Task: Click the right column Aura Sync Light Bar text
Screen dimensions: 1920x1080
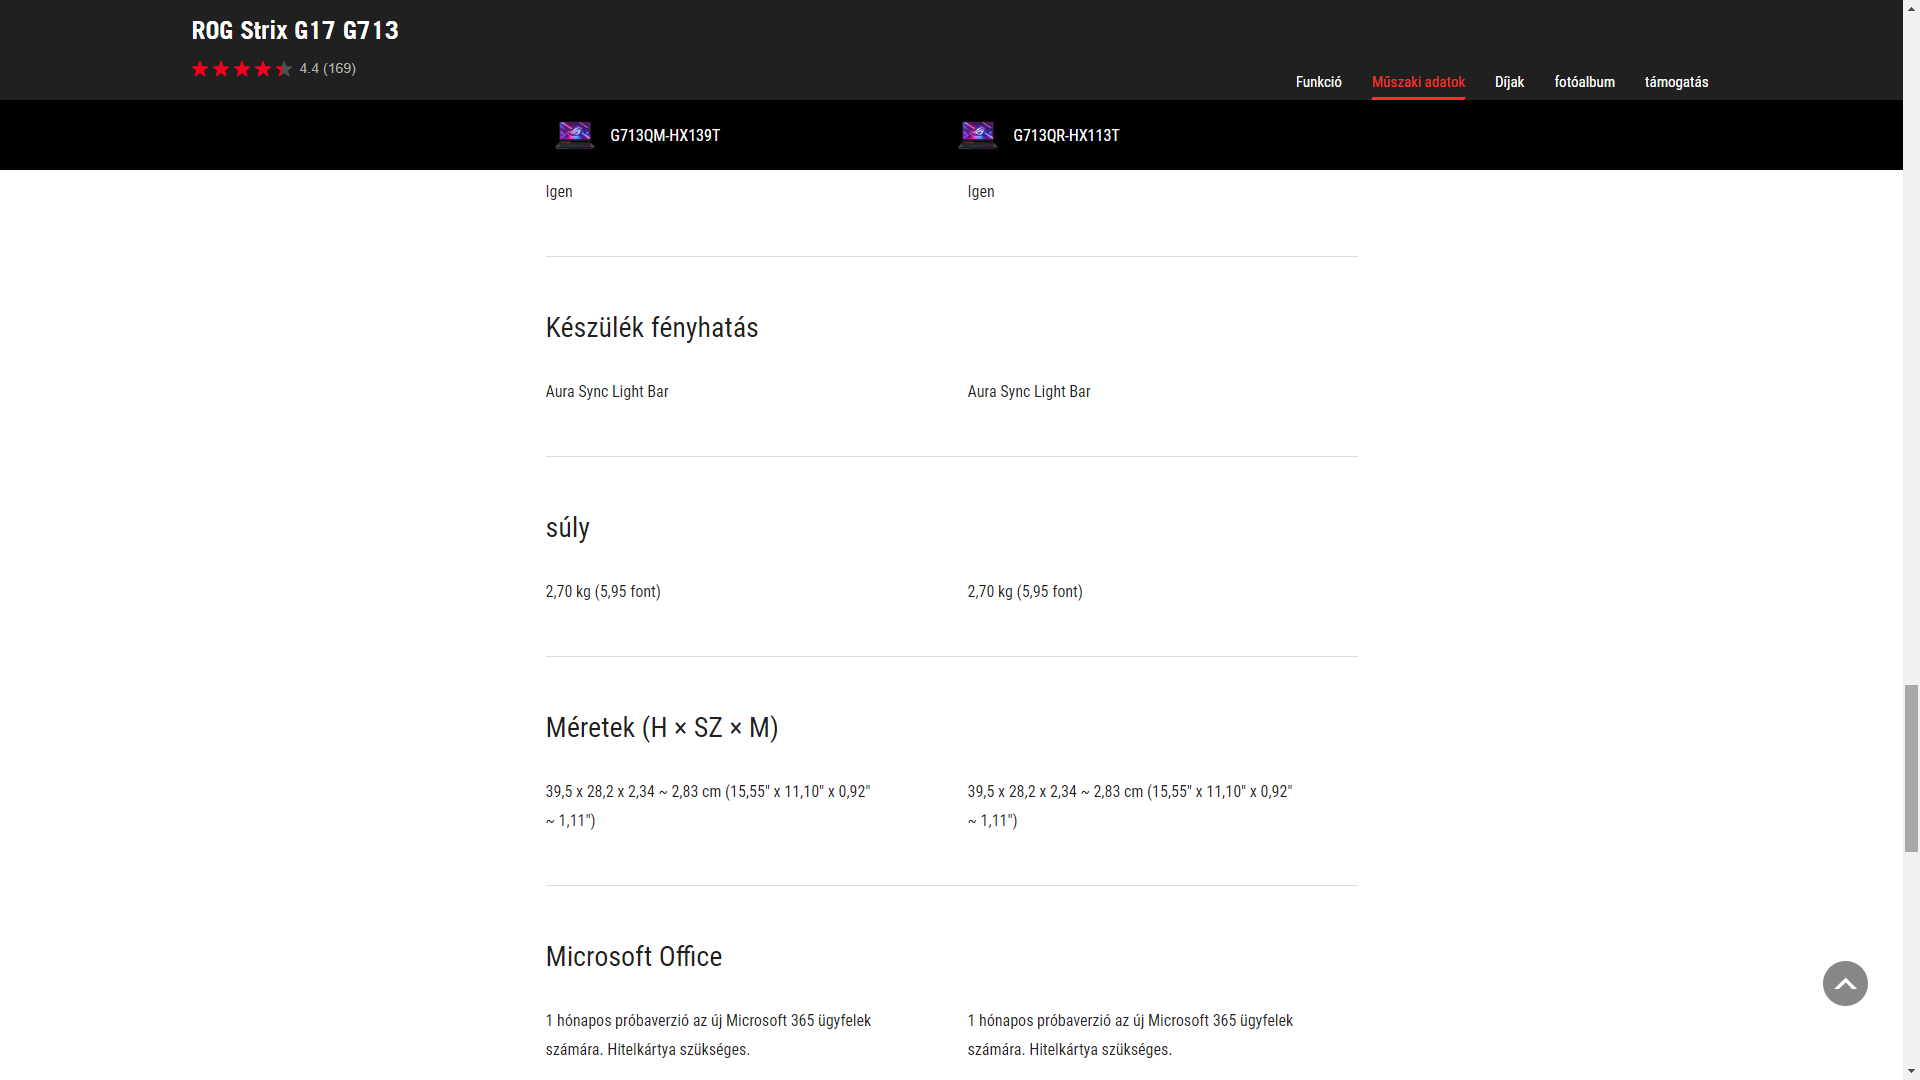Action: pyautogui.click(x=1029, y=392)
